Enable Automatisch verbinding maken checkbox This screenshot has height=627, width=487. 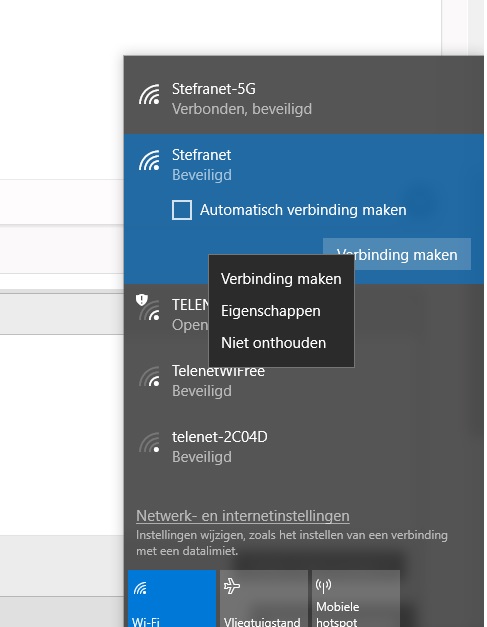pyautogui.click(x=182, y=210)
